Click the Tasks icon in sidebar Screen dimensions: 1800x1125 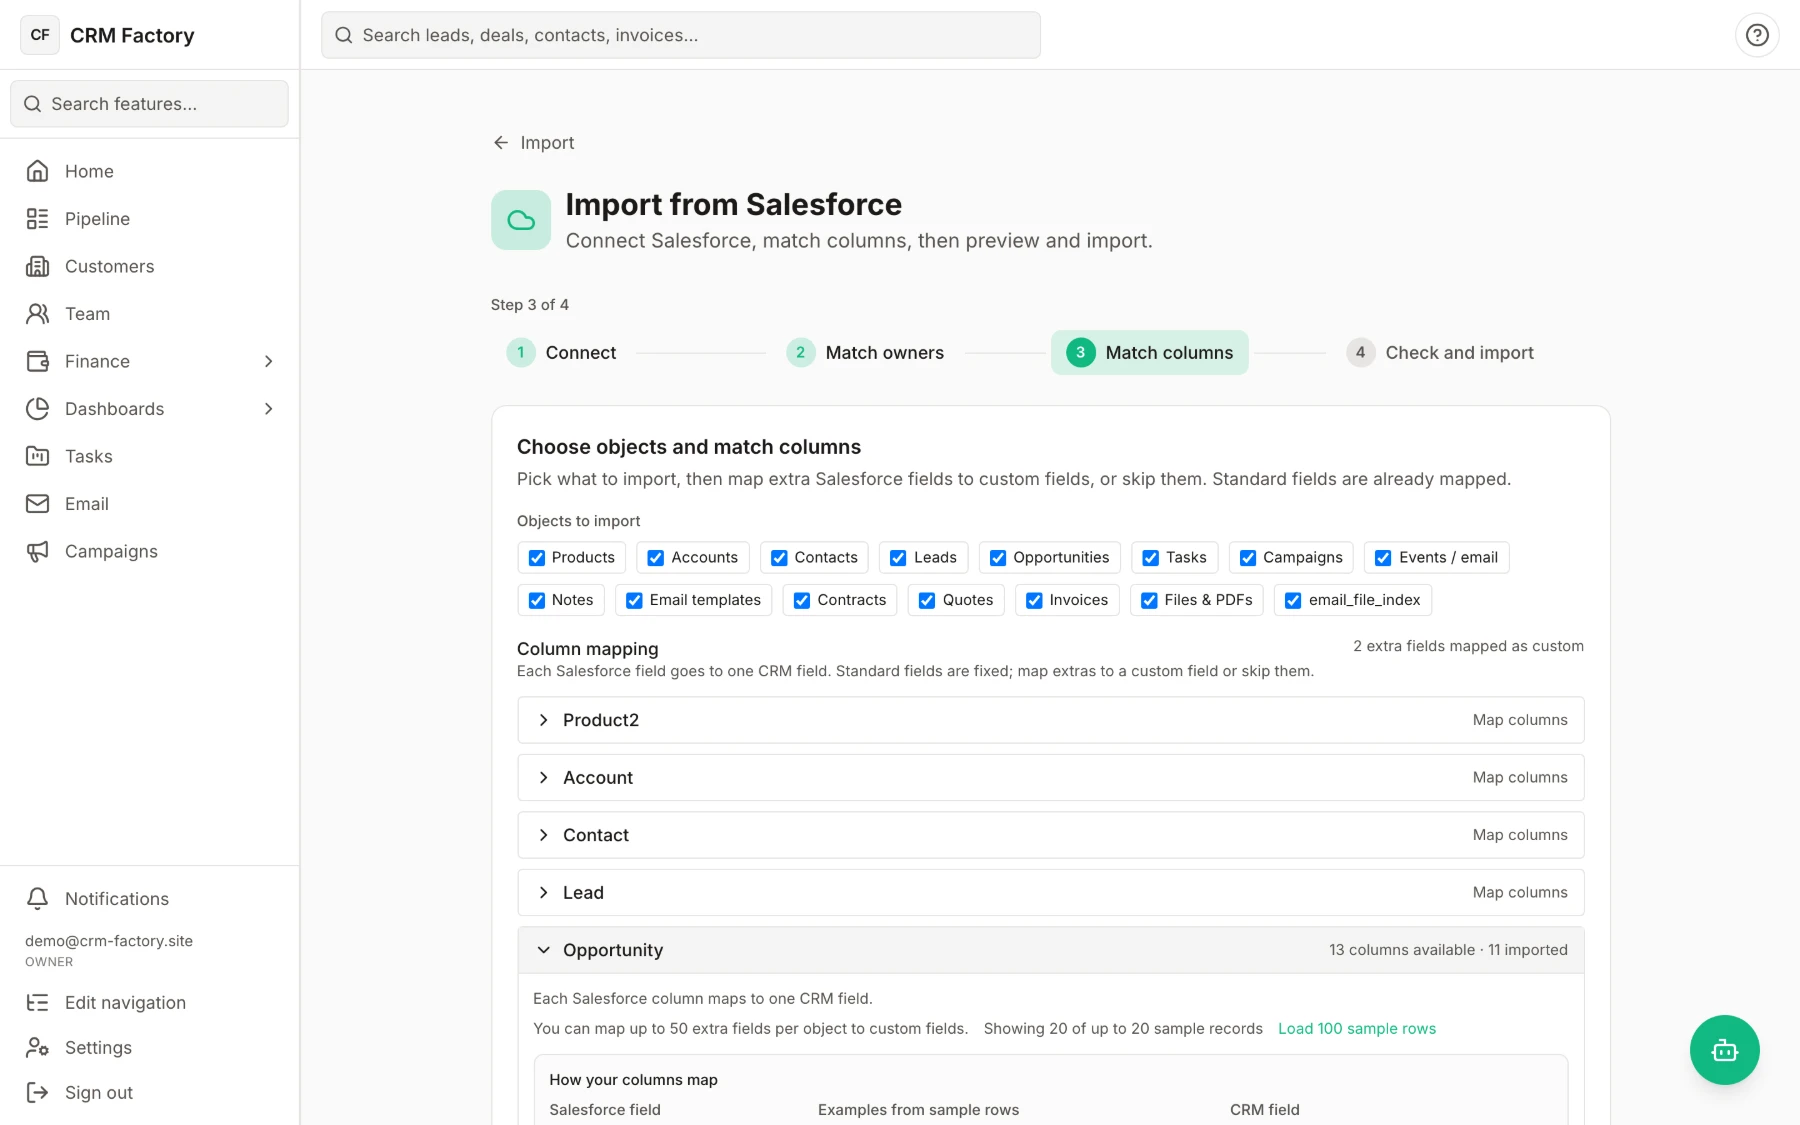coord(37,456)
